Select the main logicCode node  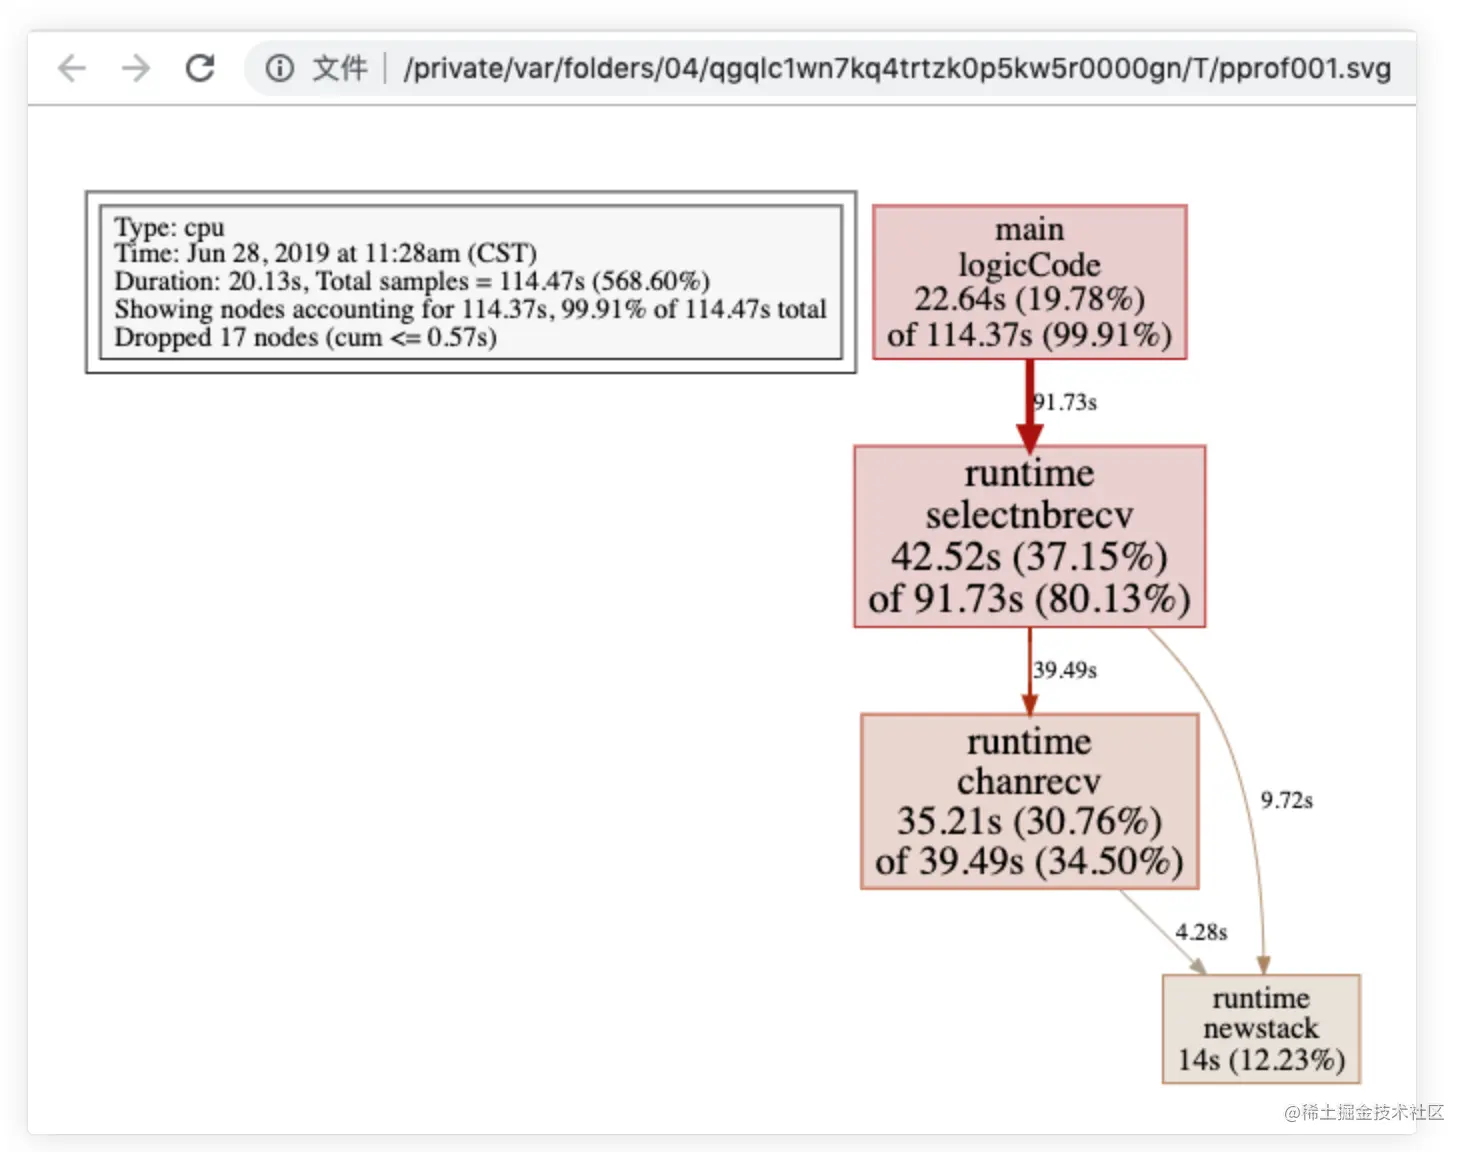pos(1030,281)
